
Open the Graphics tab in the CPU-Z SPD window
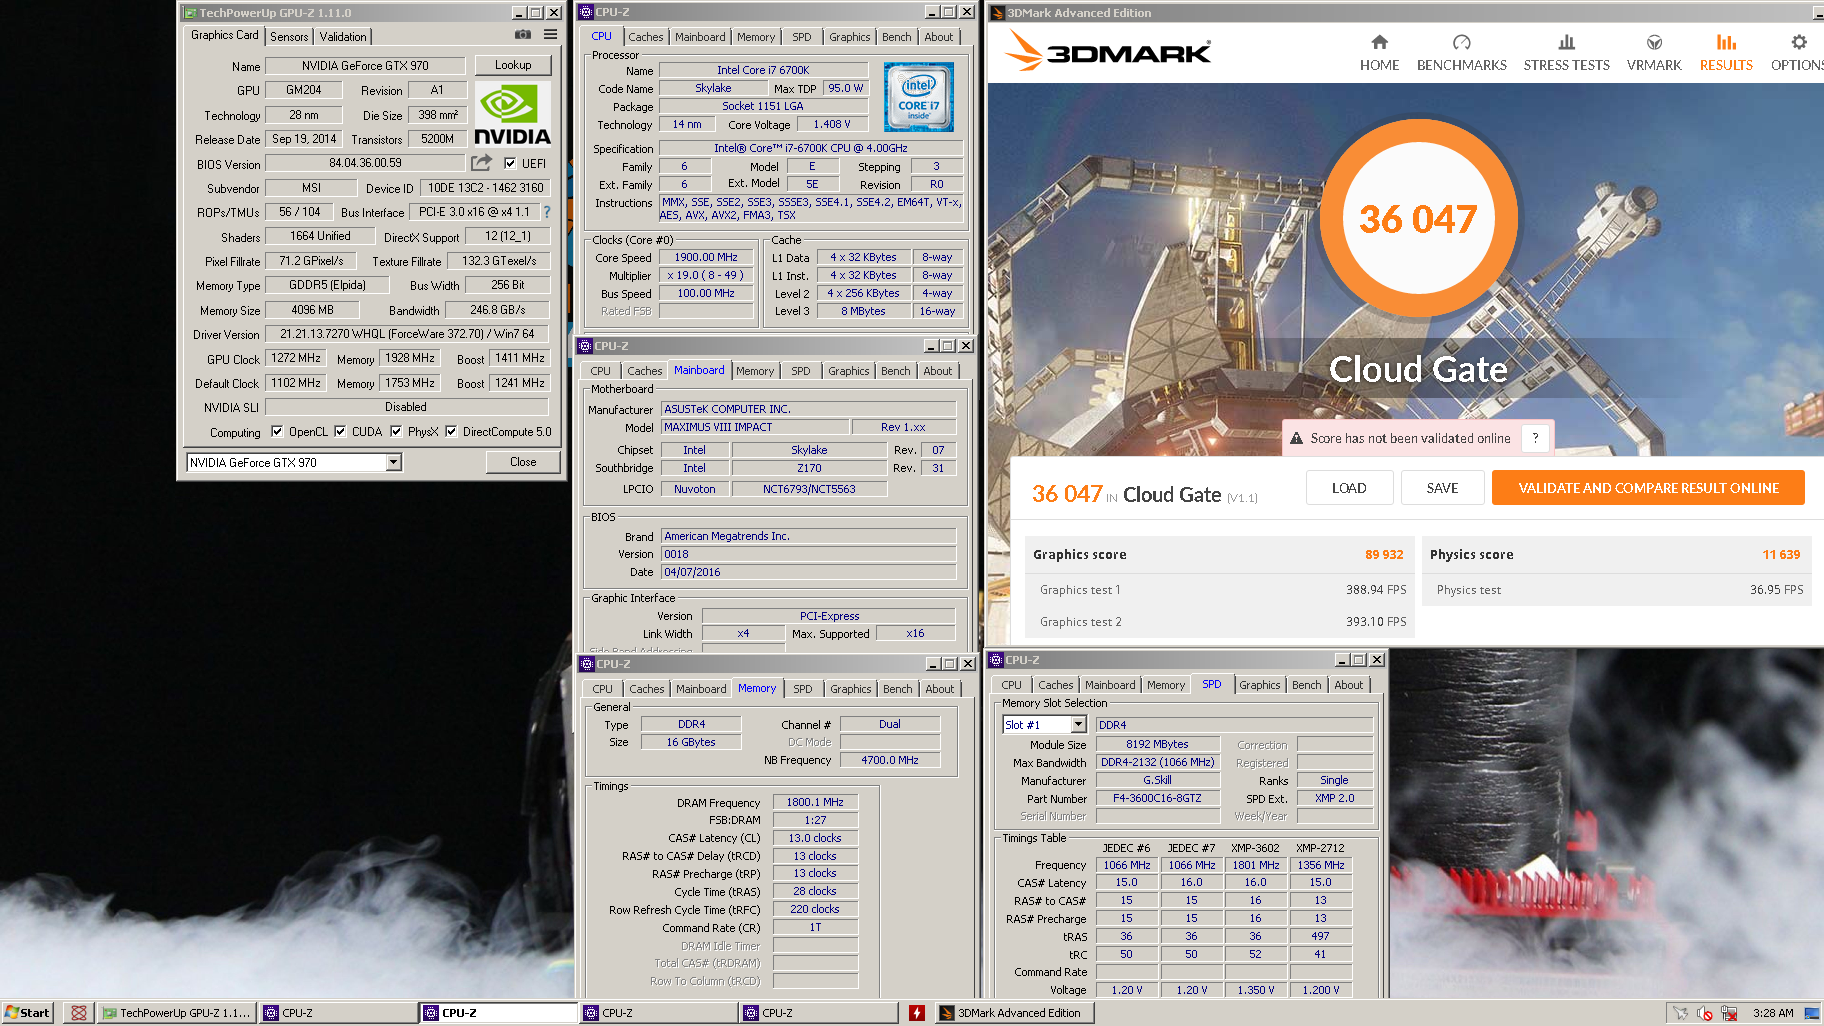(x=1259, y=685)
